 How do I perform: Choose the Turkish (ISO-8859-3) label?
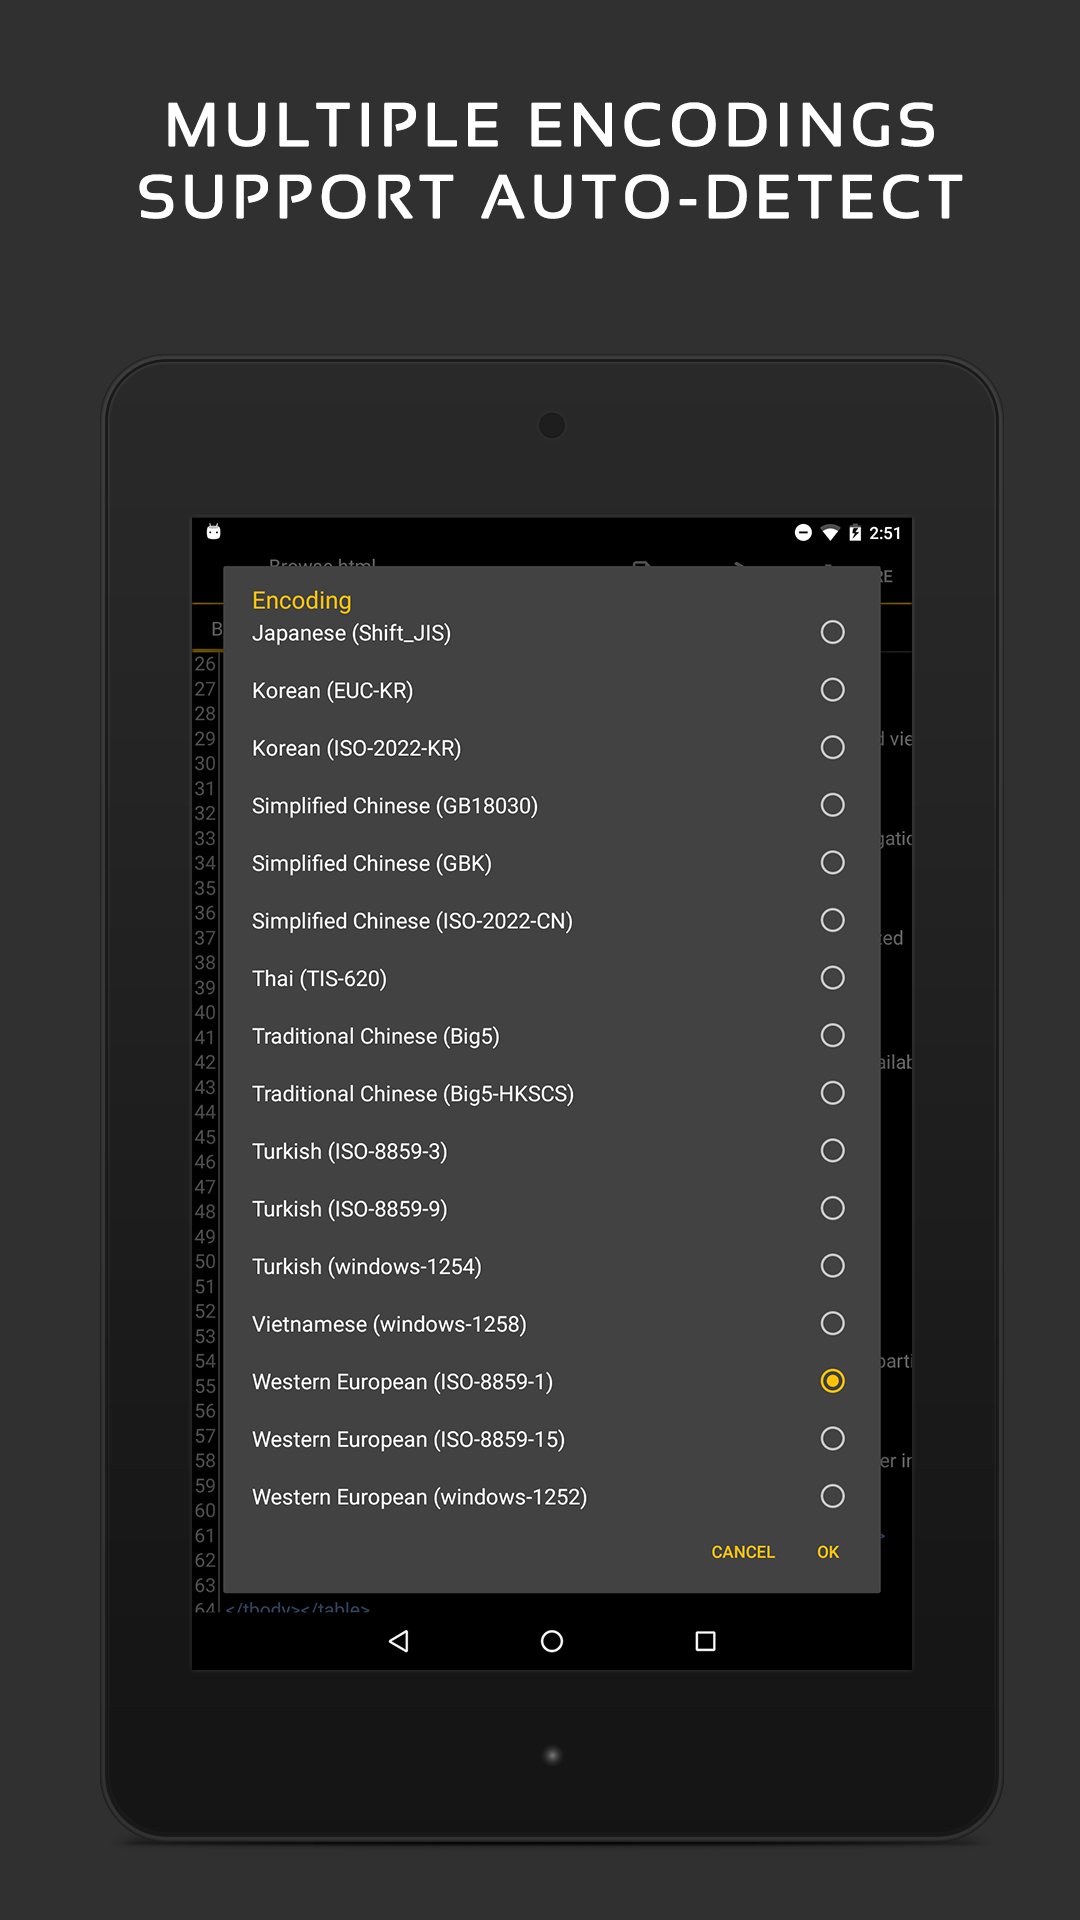[x=349, y=1151]
